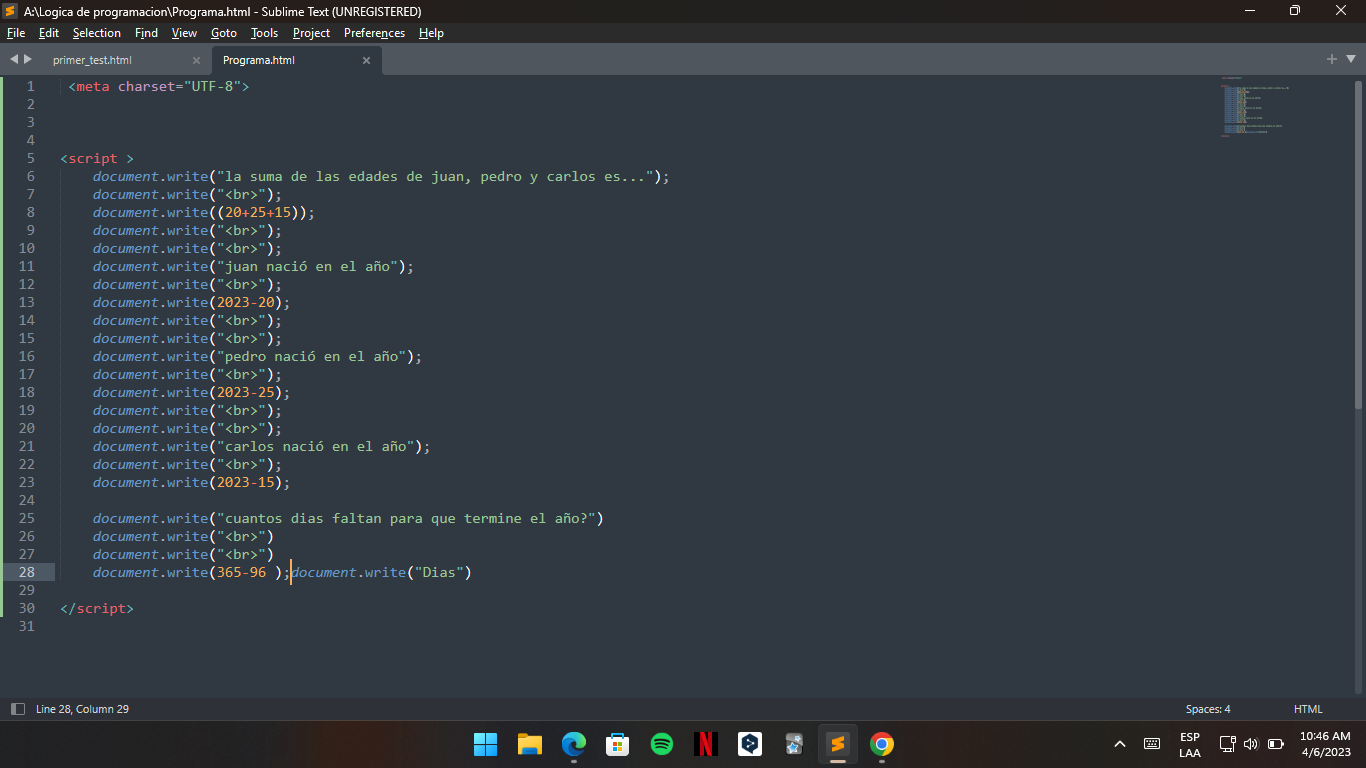Screen dimensions: 1366x768
Task: Open battery status tray icon
Action: click(1276, 744)
